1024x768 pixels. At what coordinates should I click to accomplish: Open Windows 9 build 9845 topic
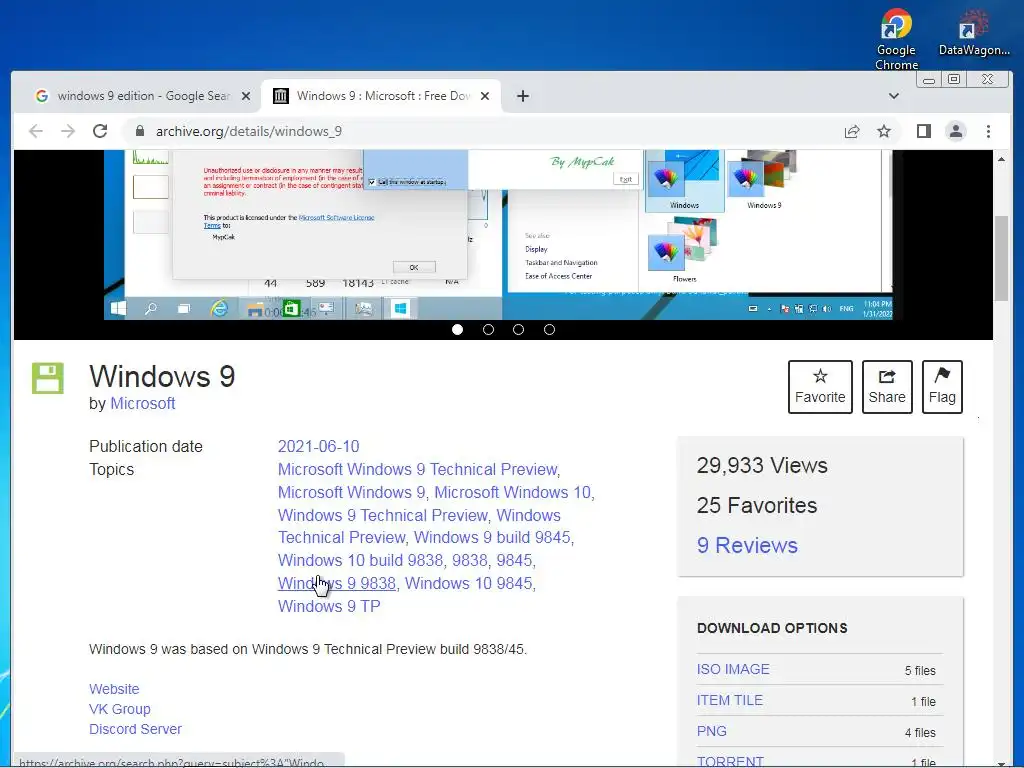click(492, 537)
